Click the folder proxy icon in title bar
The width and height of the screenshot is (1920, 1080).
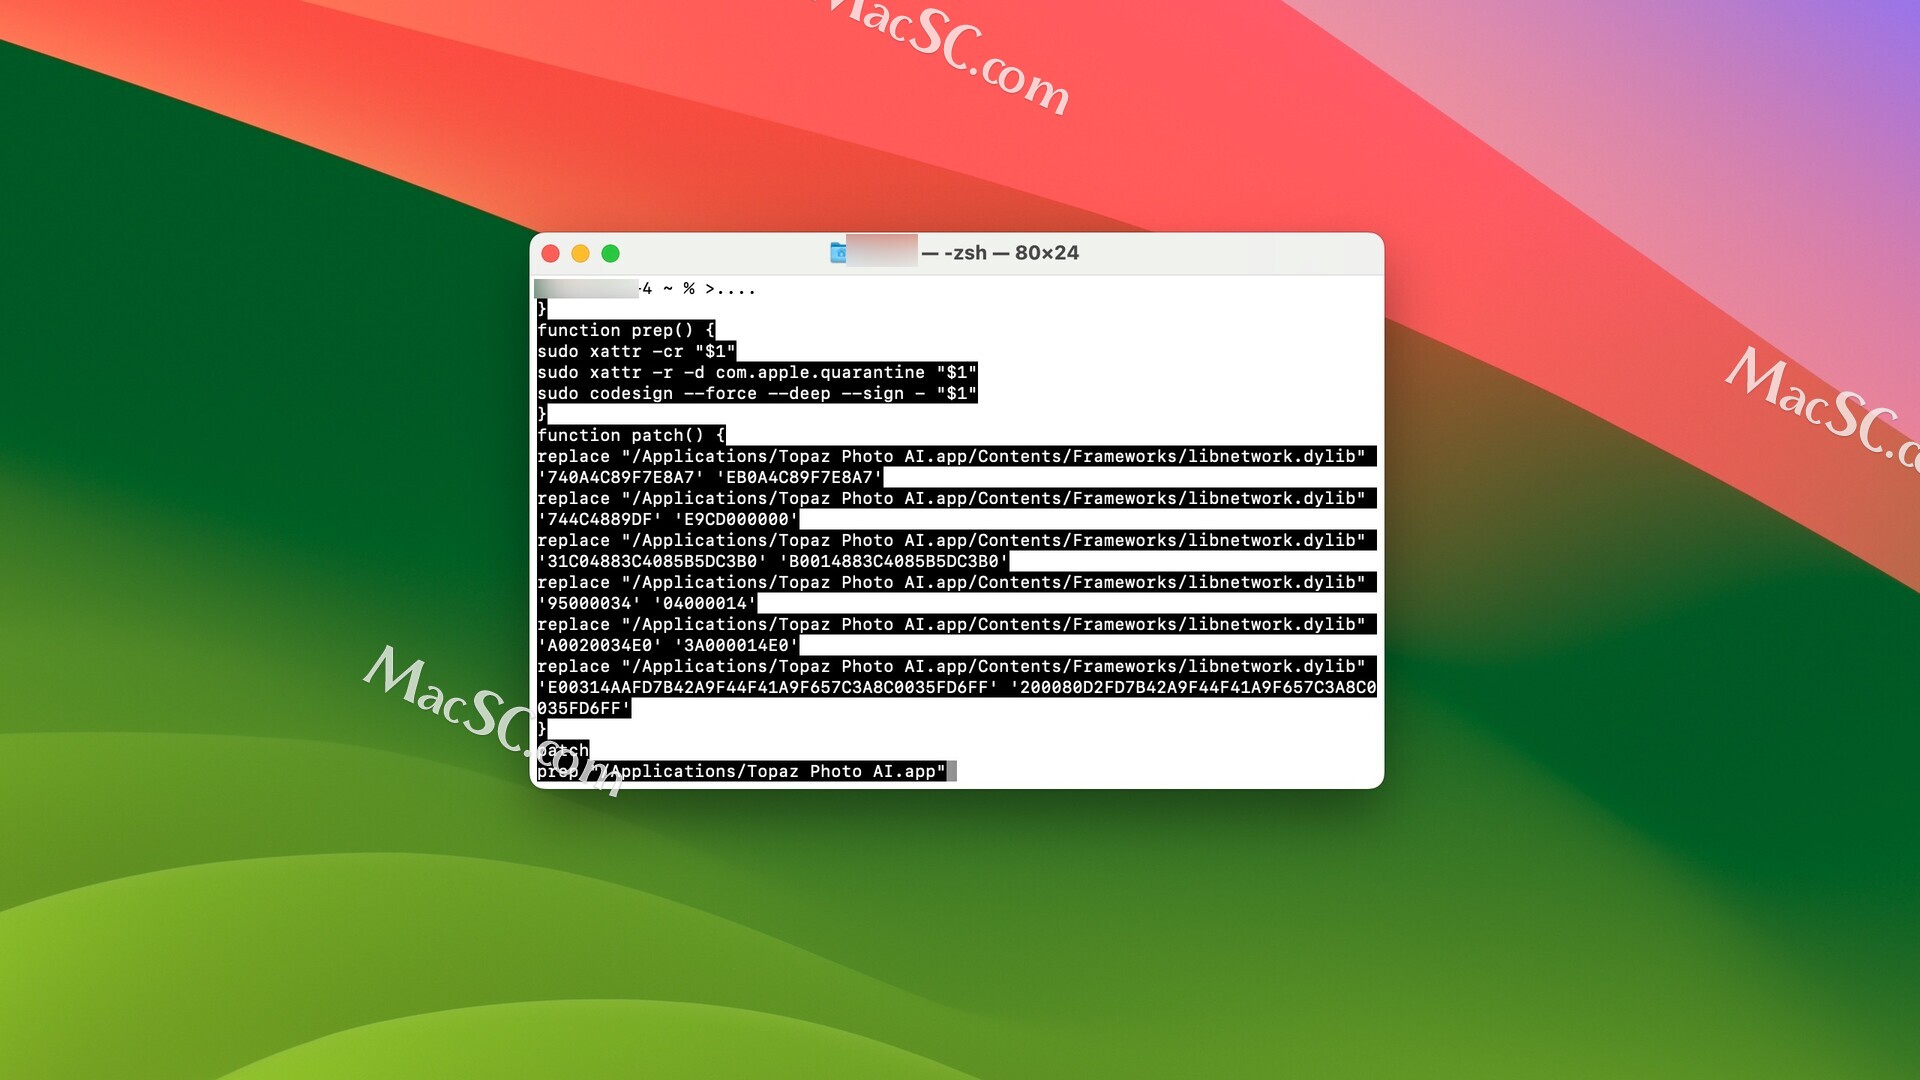click(838, 253)
